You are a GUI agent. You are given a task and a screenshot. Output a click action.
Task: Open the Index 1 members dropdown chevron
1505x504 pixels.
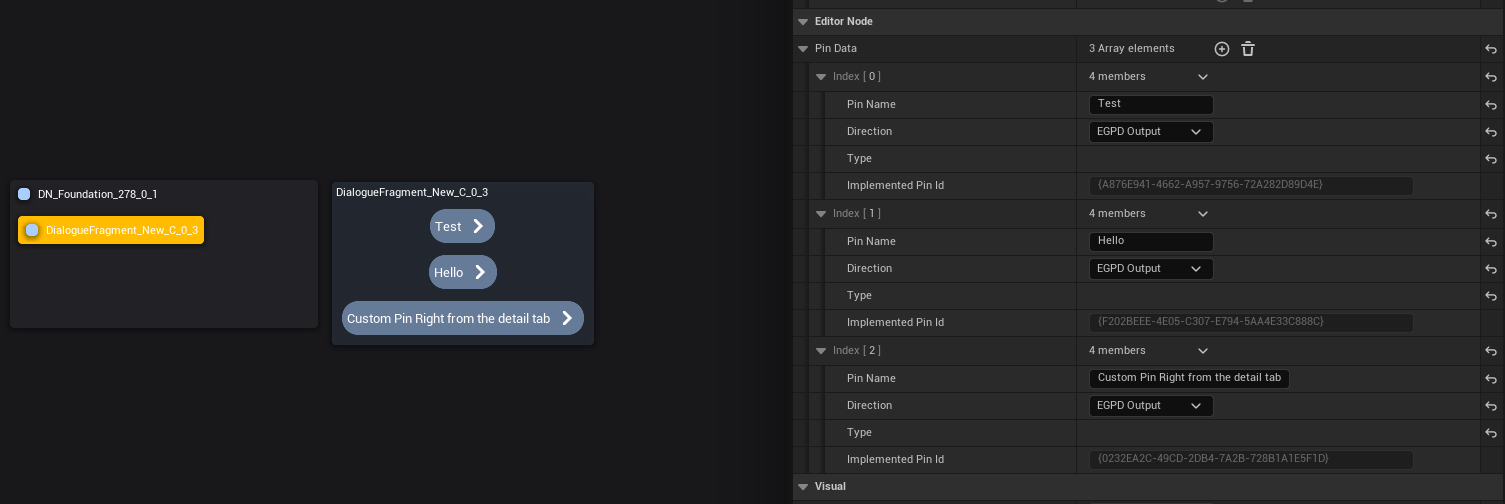point(1203,214)
